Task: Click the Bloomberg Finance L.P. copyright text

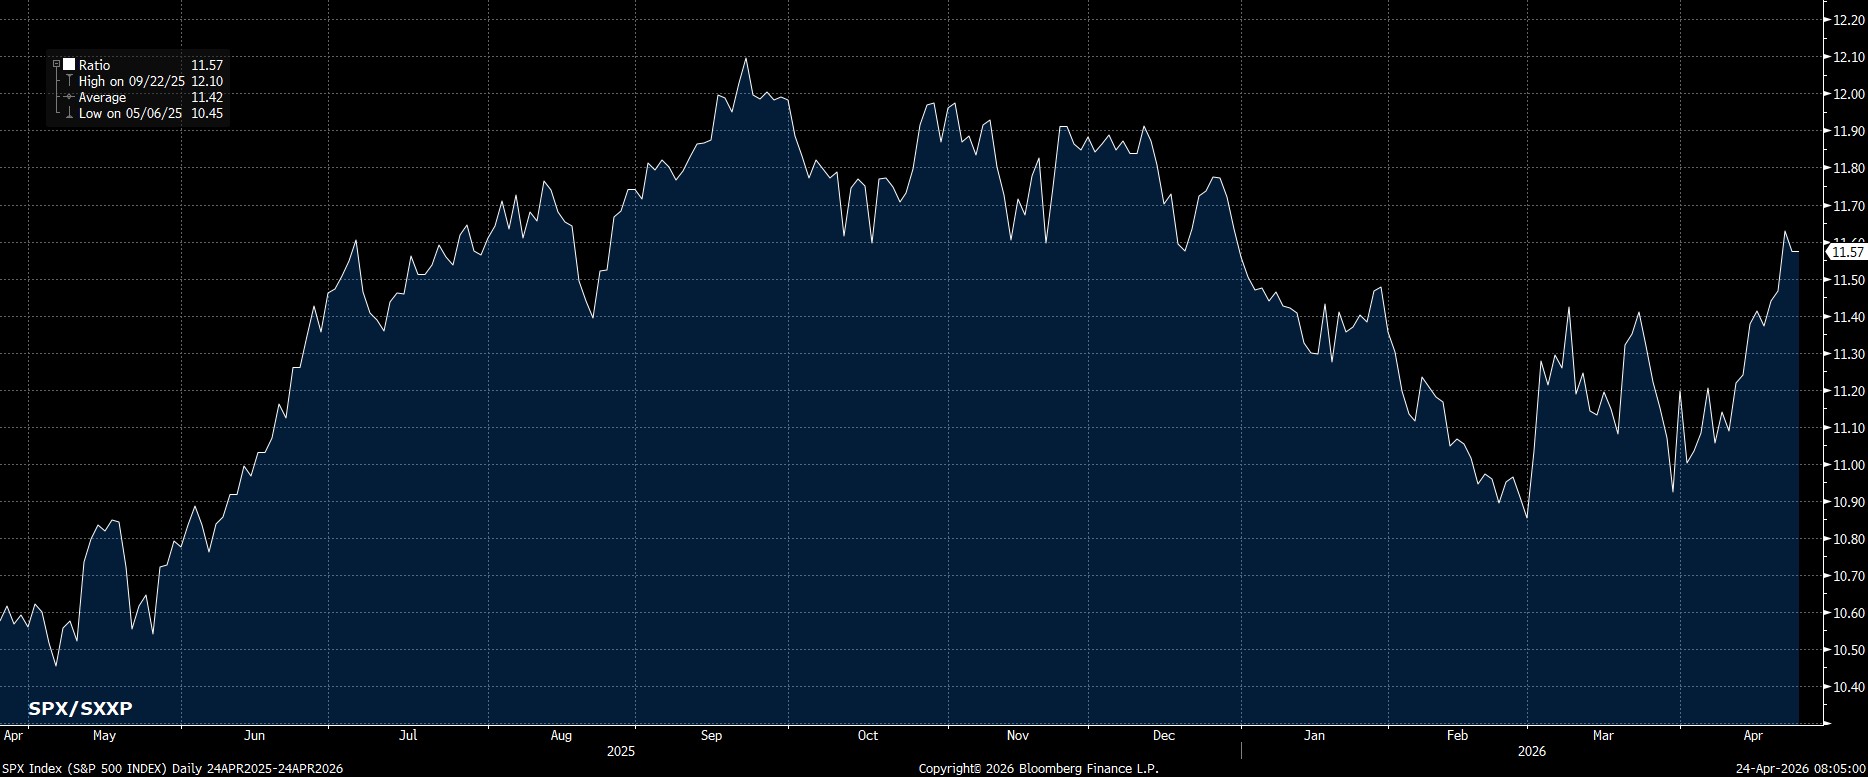Action: (1038, 768)
